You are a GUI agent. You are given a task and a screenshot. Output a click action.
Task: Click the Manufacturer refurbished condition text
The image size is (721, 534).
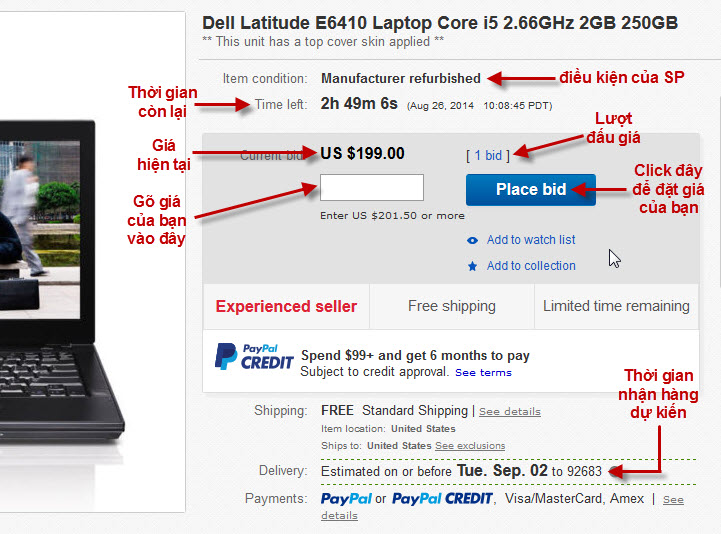click(x=401, y=78)
